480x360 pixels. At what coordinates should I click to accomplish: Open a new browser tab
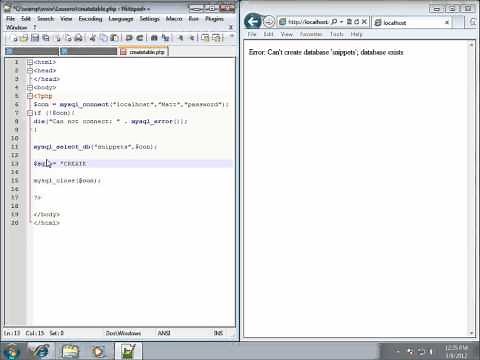(x=459, y=22)
